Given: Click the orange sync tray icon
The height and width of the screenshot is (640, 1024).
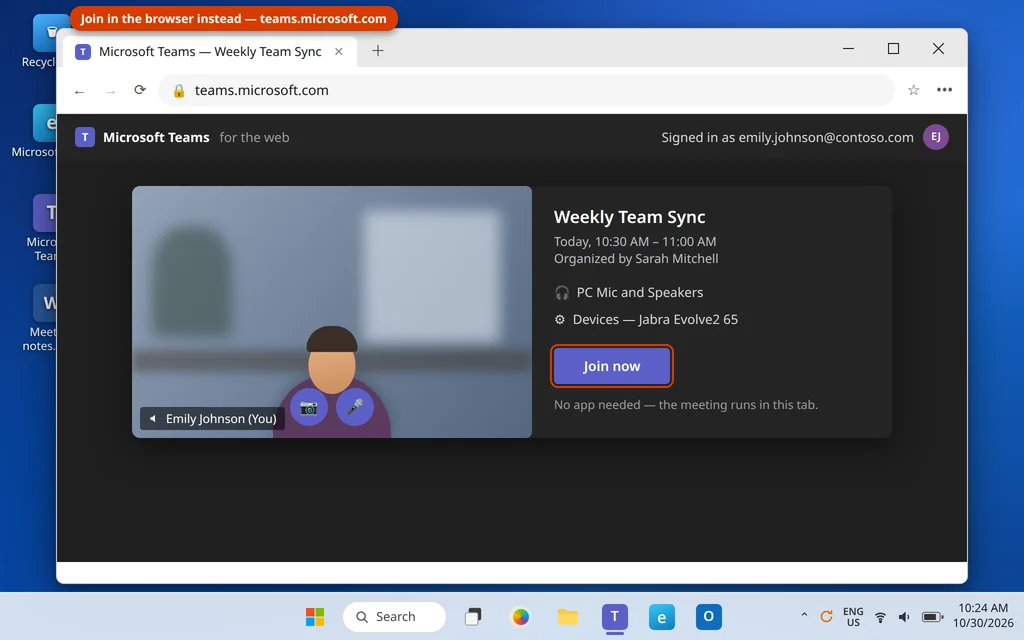Looking at the screenshot, I should (826, 616).
